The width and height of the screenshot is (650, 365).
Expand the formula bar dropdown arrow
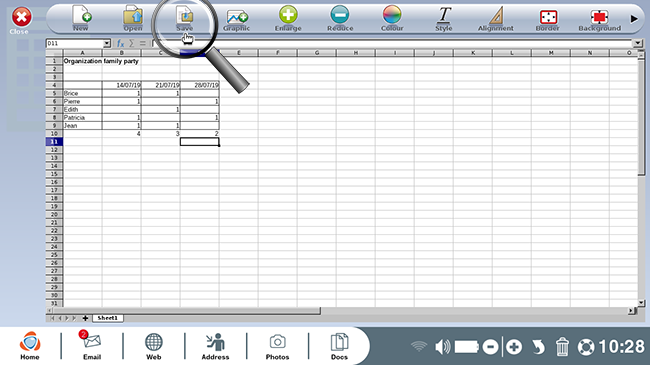pos(638,43)
